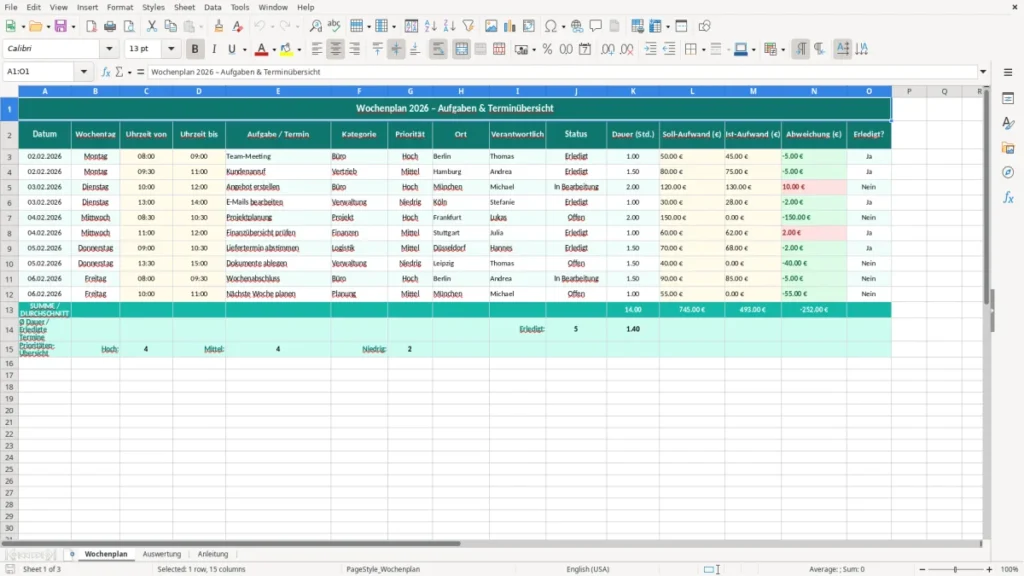
Task: Open the Sheet menu
Action: click(184, 7)
